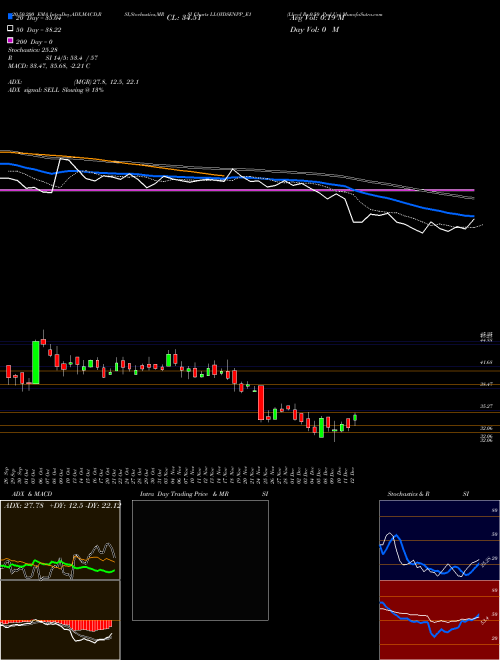Click the magenta 200 Day legend swatch
The image size is (500, 660).
(10, 40)
